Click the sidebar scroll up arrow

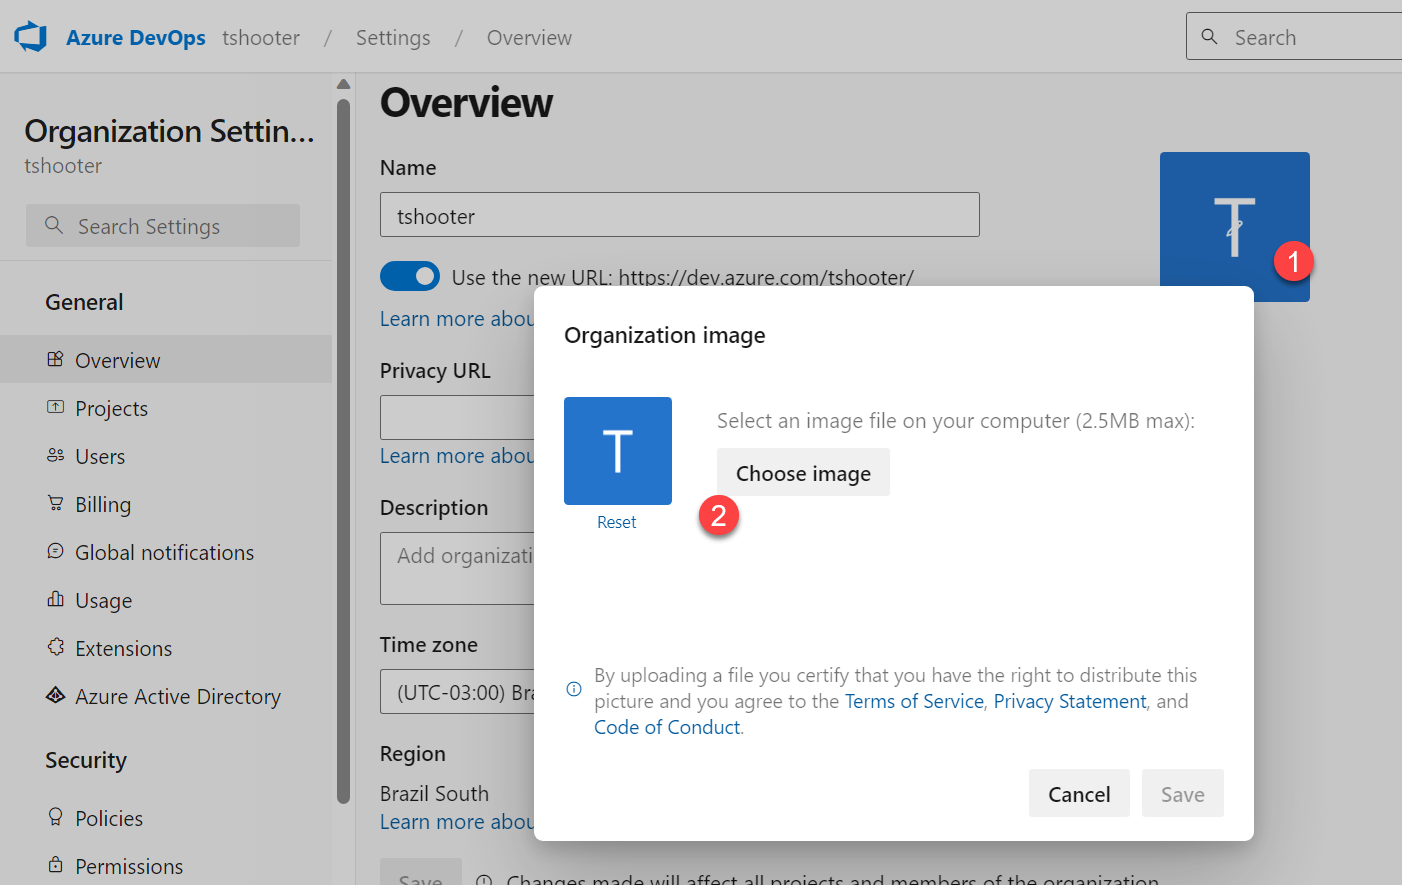(343, 84)
